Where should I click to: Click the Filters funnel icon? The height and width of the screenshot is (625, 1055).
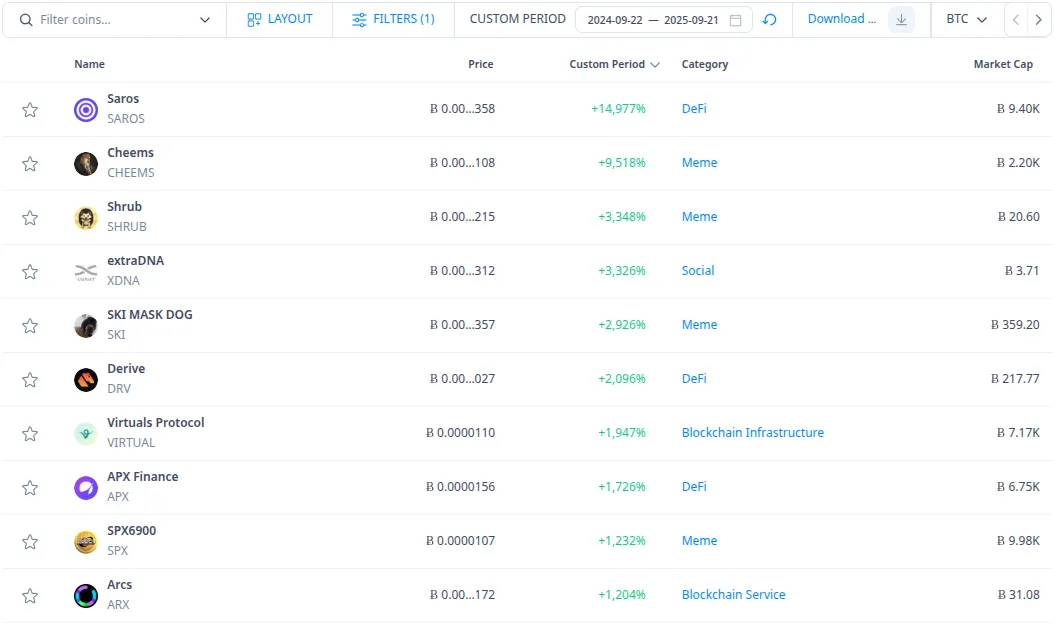[361, 18]
